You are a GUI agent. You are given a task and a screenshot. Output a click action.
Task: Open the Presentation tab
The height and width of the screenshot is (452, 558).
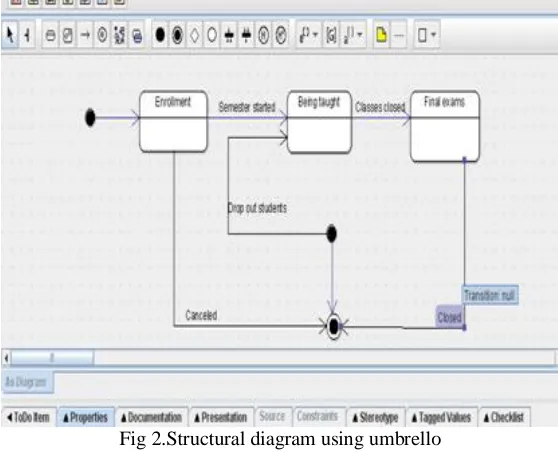[221, 417]
